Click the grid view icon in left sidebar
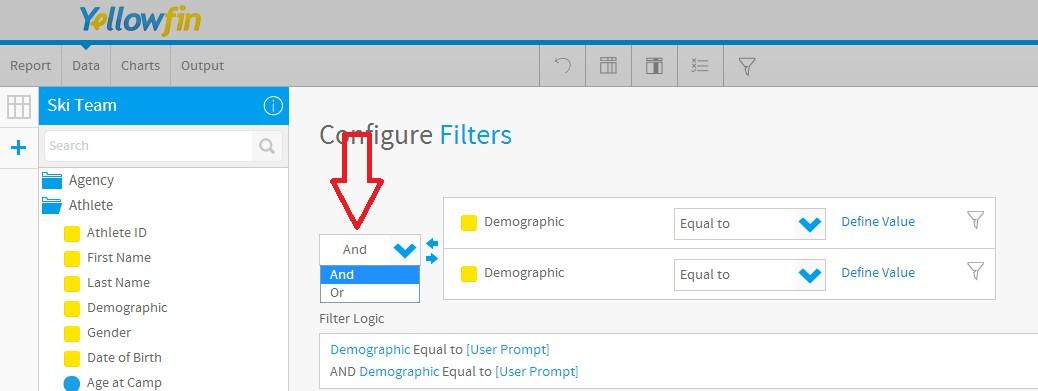 [19, 107]
